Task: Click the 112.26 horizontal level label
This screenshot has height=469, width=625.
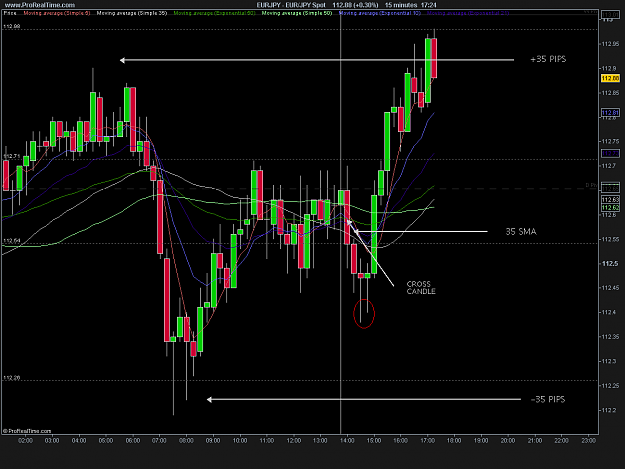Action: point(12,378)
